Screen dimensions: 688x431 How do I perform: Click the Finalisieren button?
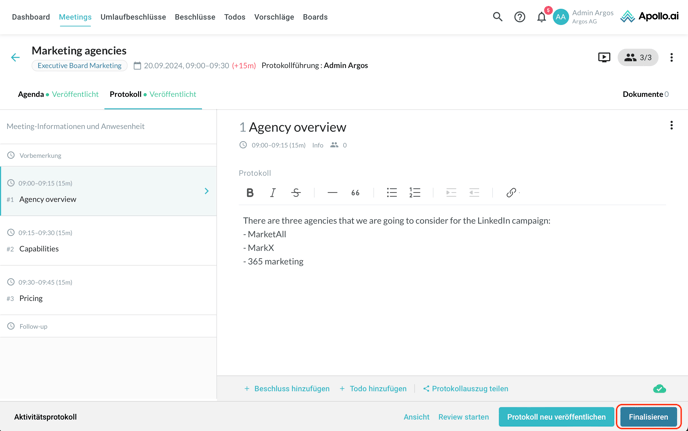click(x=648, y=417)
